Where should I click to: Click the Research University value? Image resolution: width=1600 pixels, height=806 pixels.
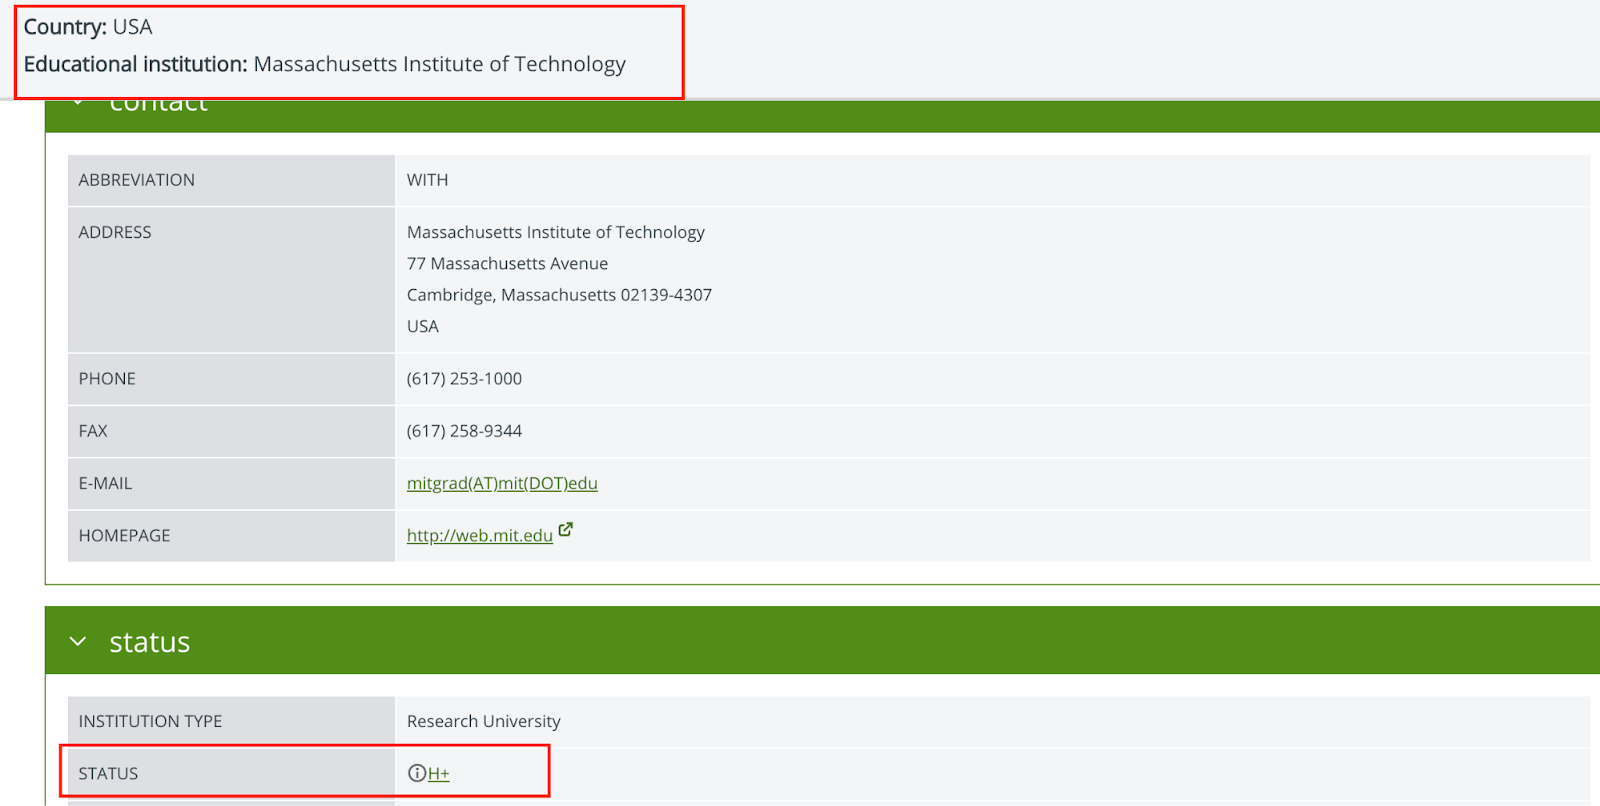[x=483, y=721]
